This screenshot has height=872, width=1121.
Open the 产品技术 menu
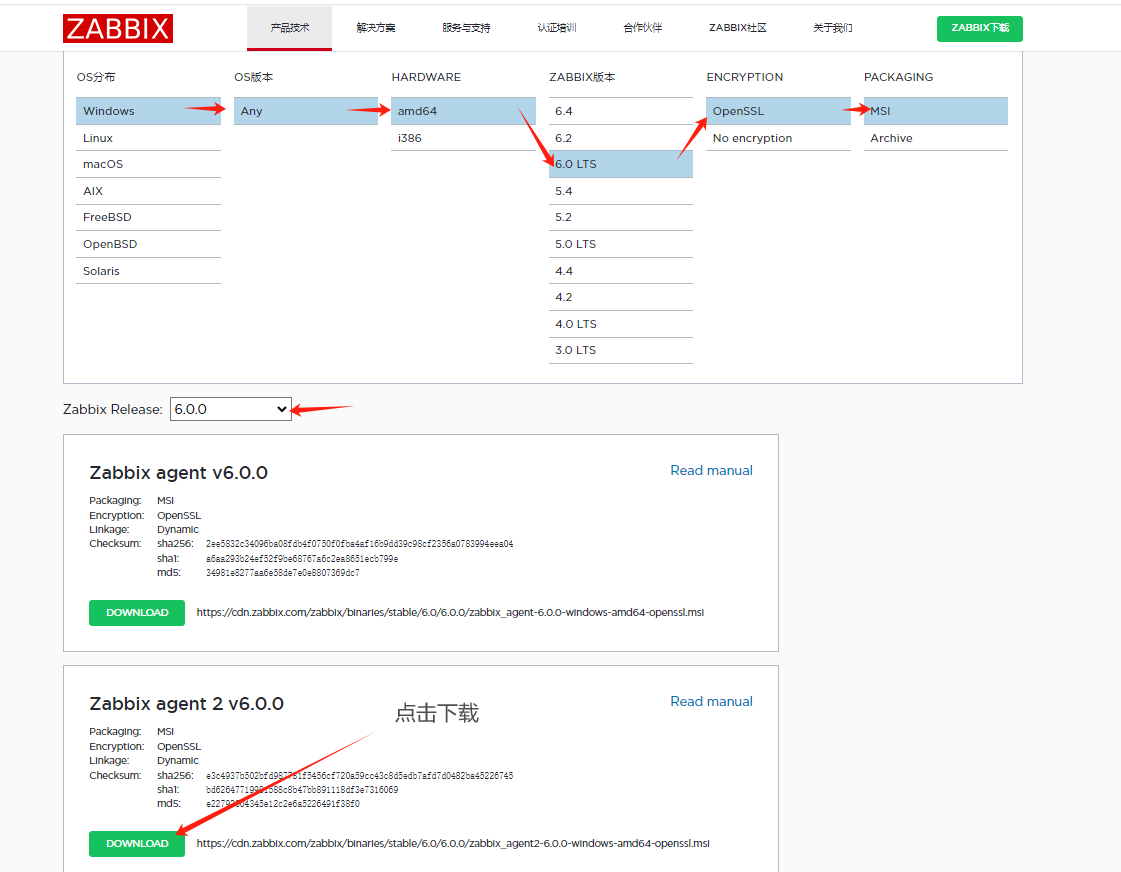[290, 28]
